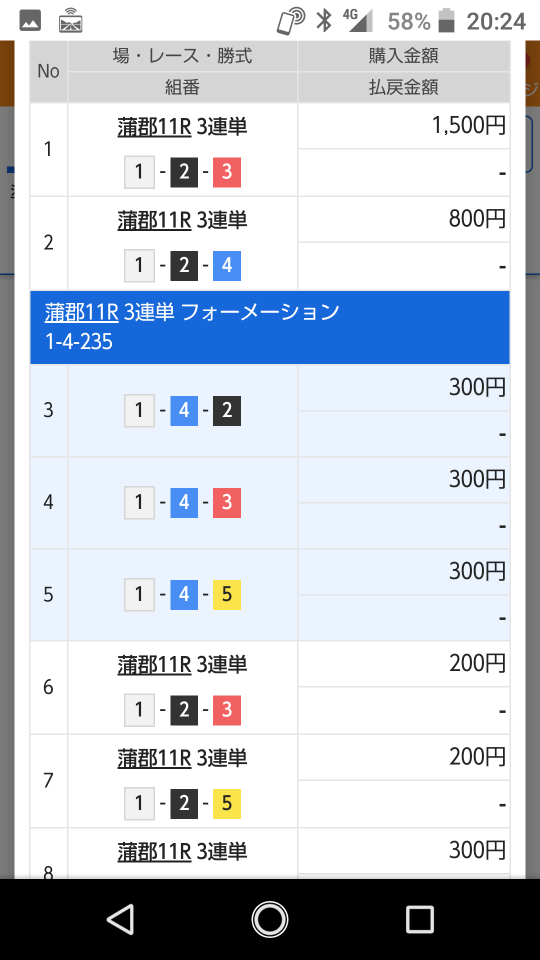Select the 購入金額 column header

click(x=403, y=56)
